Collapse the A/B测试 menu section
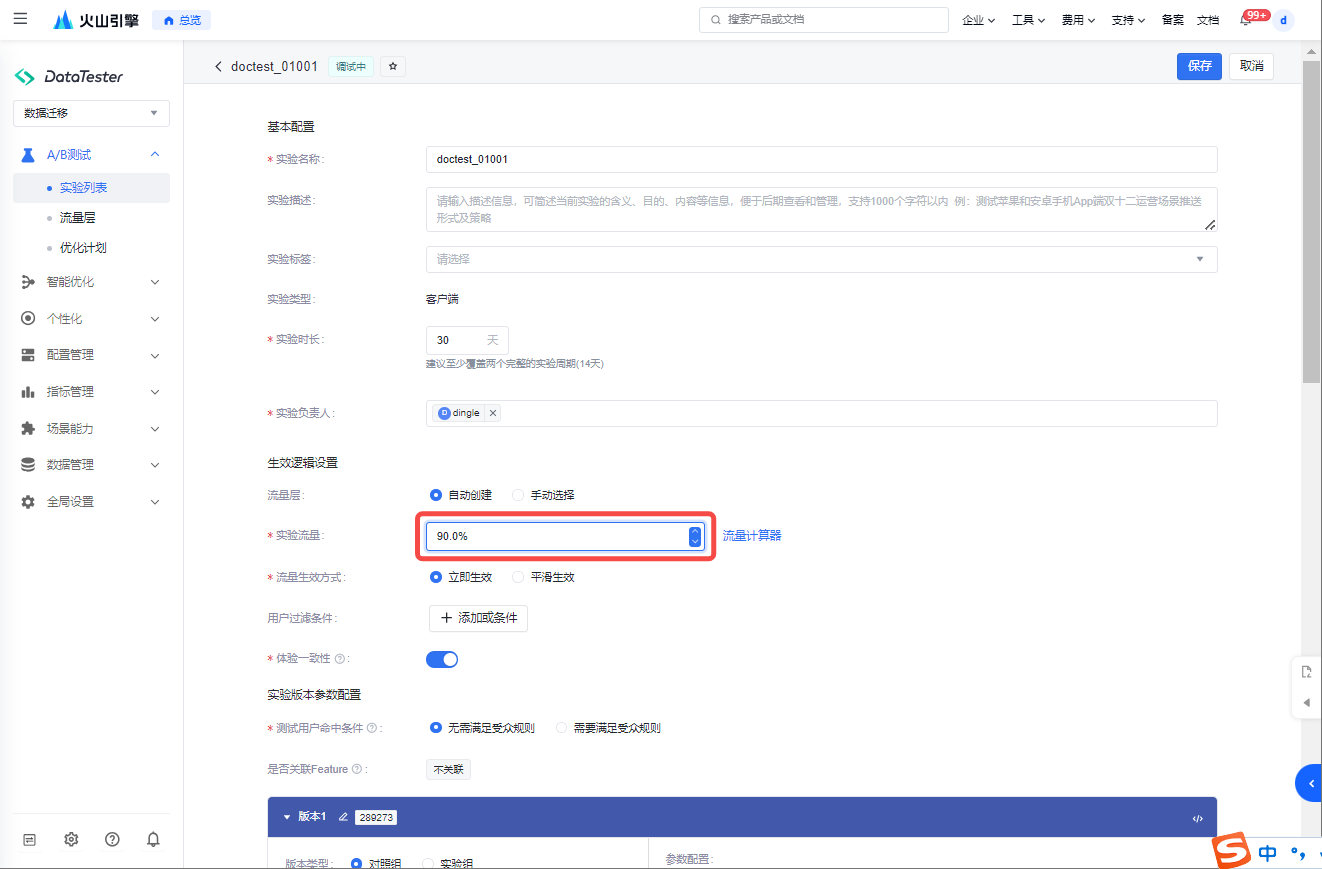The height and width of the screenshot is (869, 1322). point(155,155)
